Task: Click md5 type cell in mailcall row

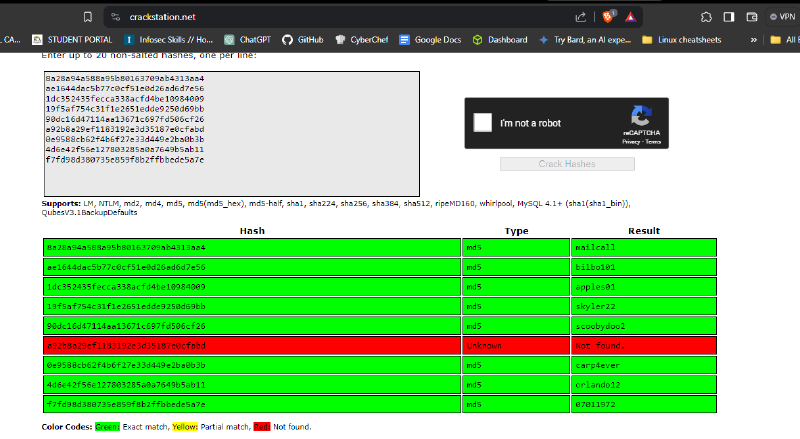Action: 516,248
